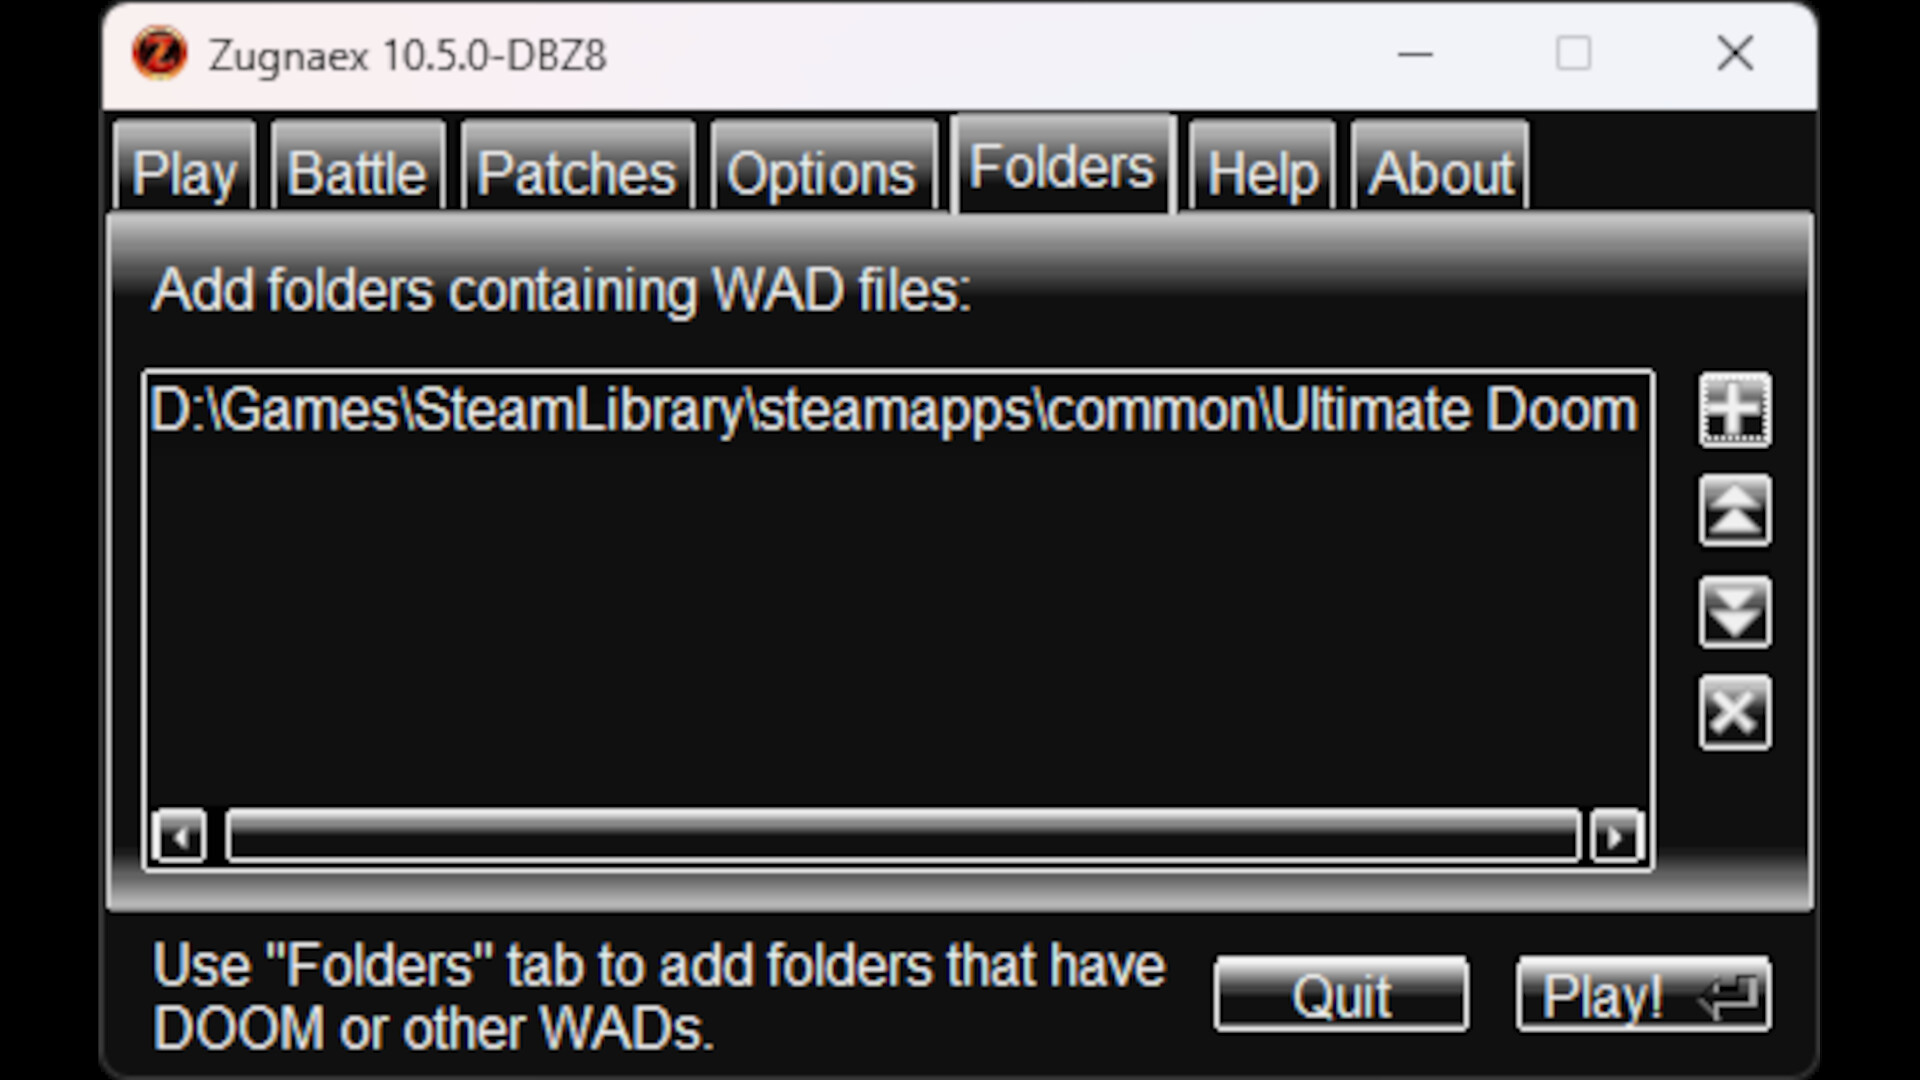Launch game with Play! button

point(1644,994)
